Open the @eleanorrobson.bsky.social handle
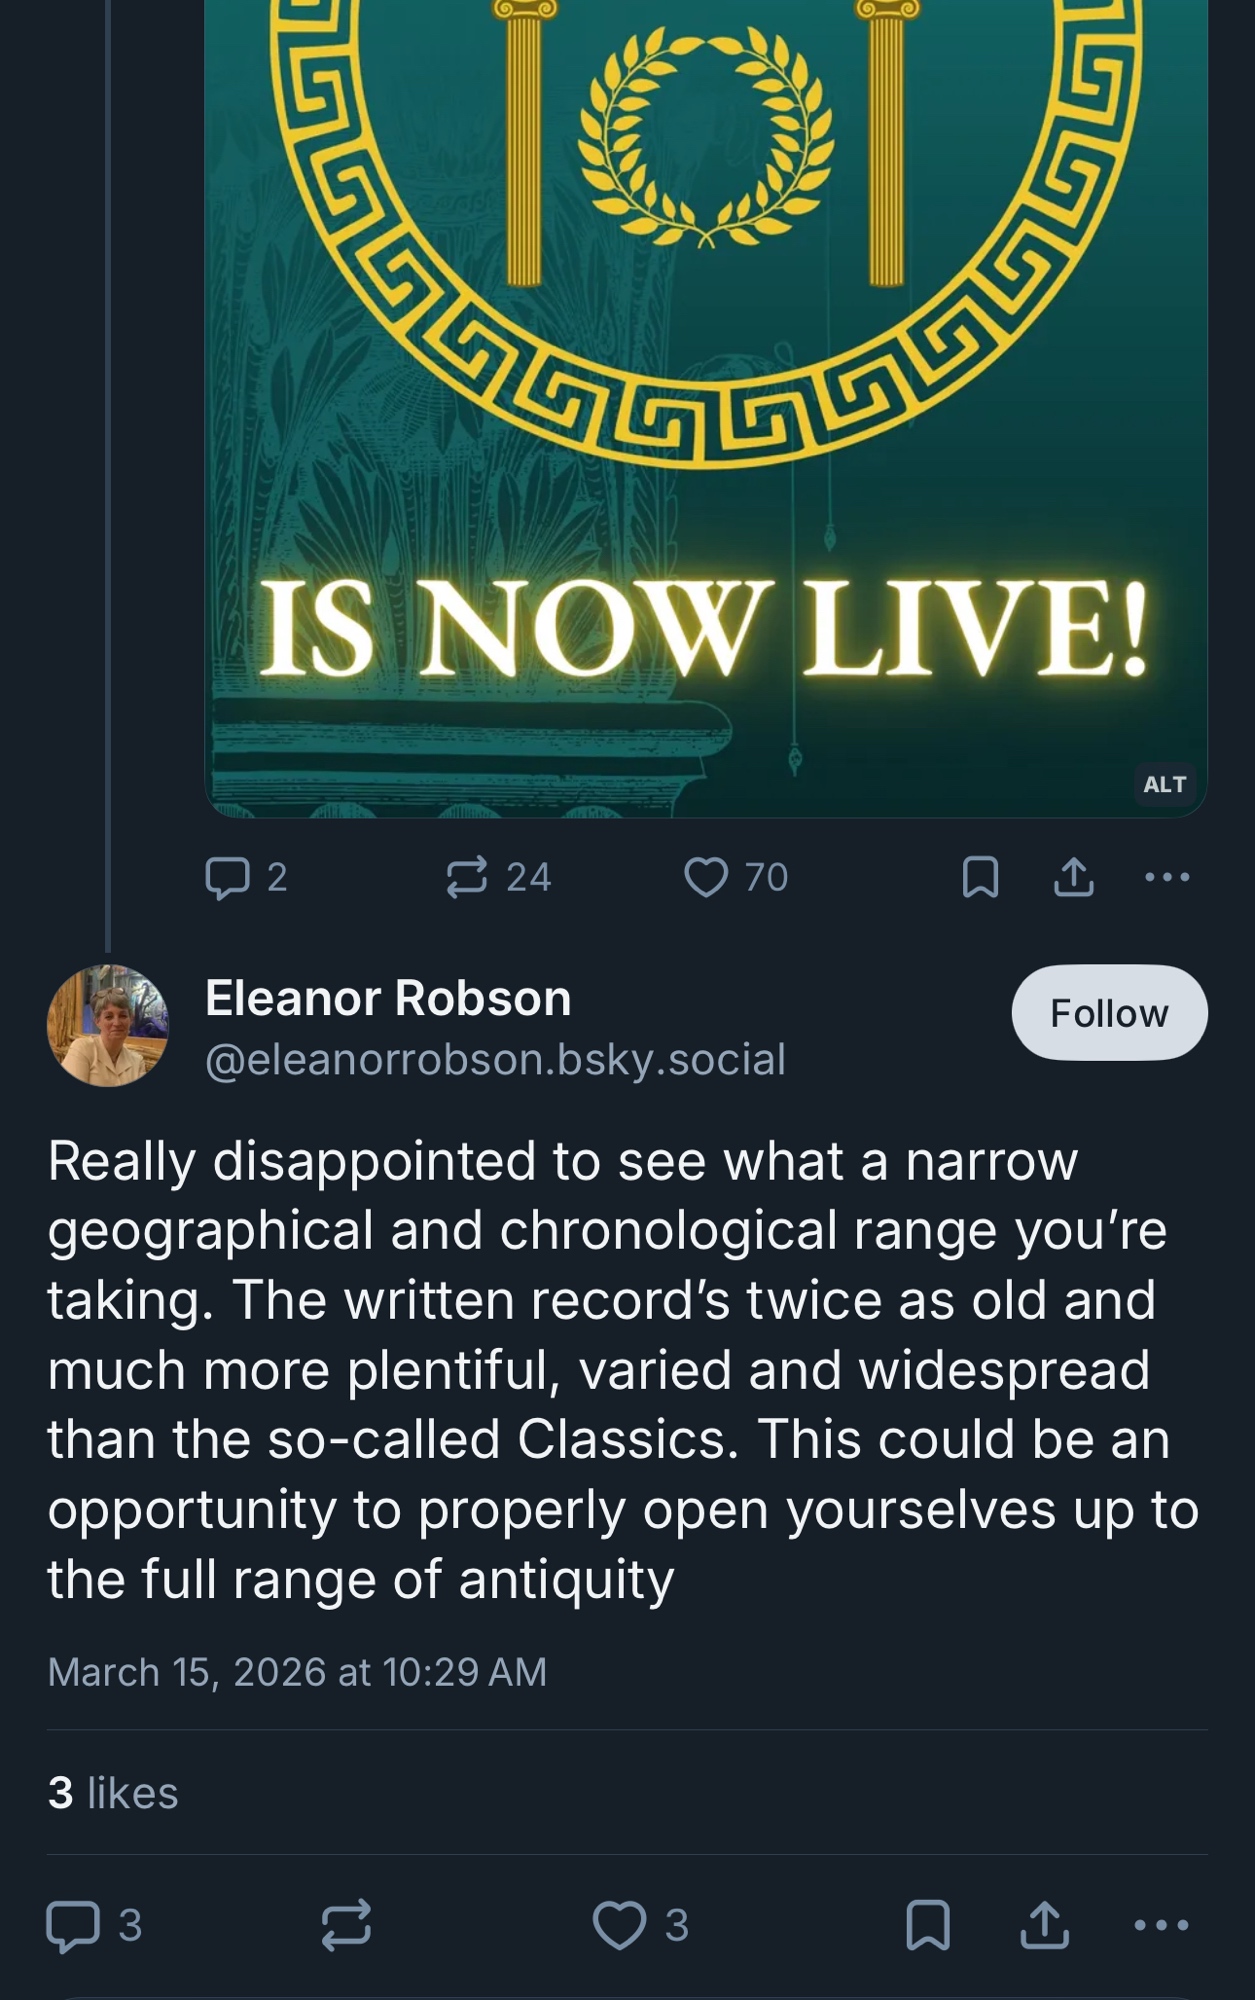 [x=495, y=1060]
